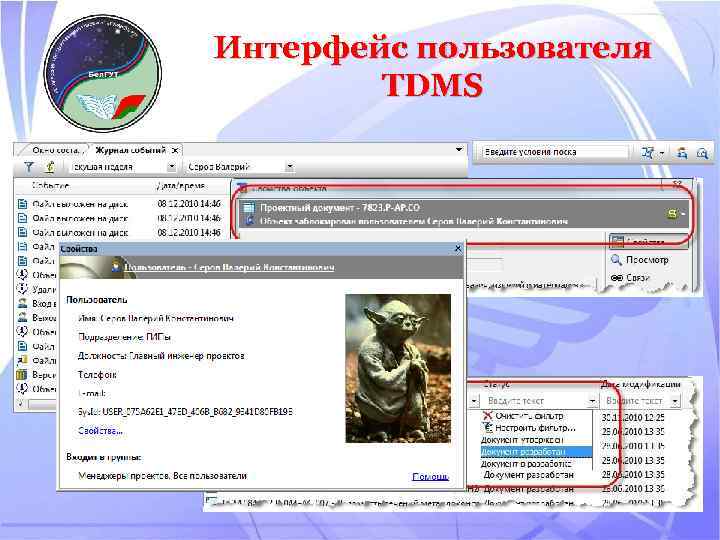This screenshot has width=720, height=540.
Task: Click the last magnifier icon on the search toolbar
Action: [x=703, y=153]
